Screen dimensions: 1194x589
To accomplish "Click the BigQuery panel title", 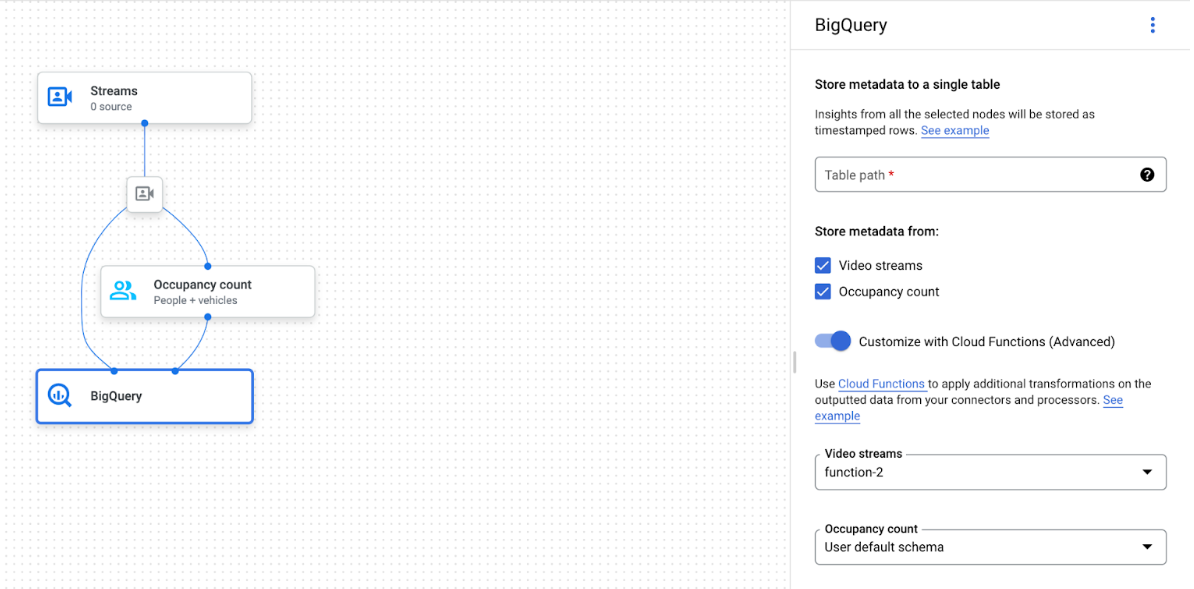I will (851, 24).
